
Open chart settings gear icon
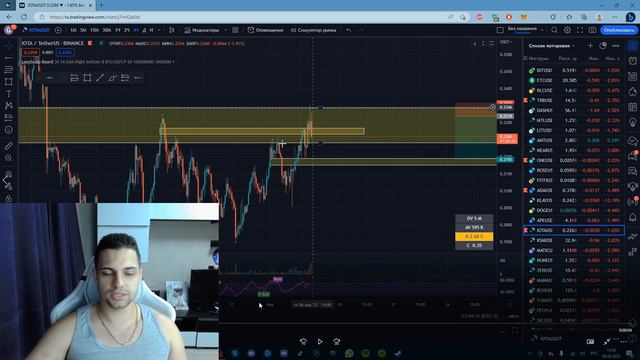(x=567, y=30)
